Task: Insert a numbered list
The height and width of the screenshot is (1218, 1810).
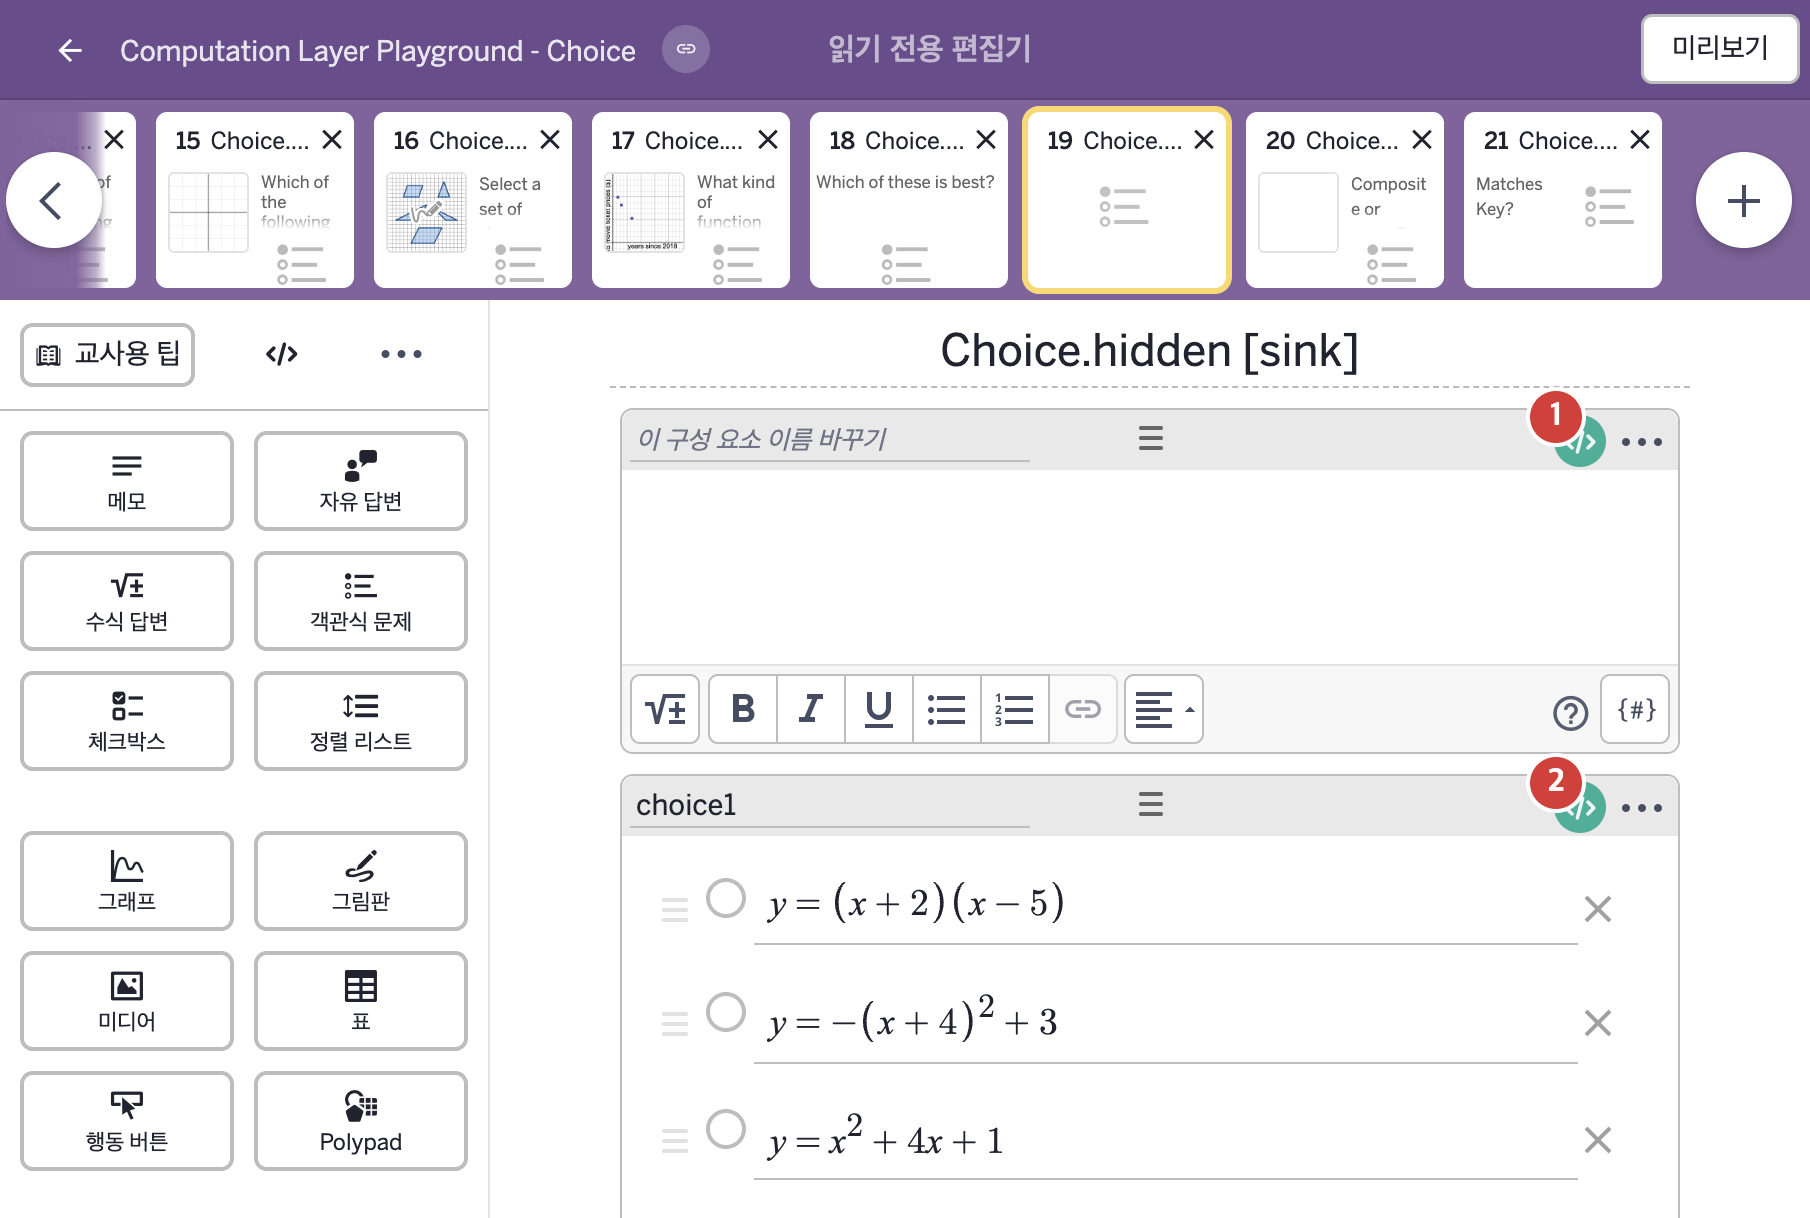Action: [x=1015, y=709]
